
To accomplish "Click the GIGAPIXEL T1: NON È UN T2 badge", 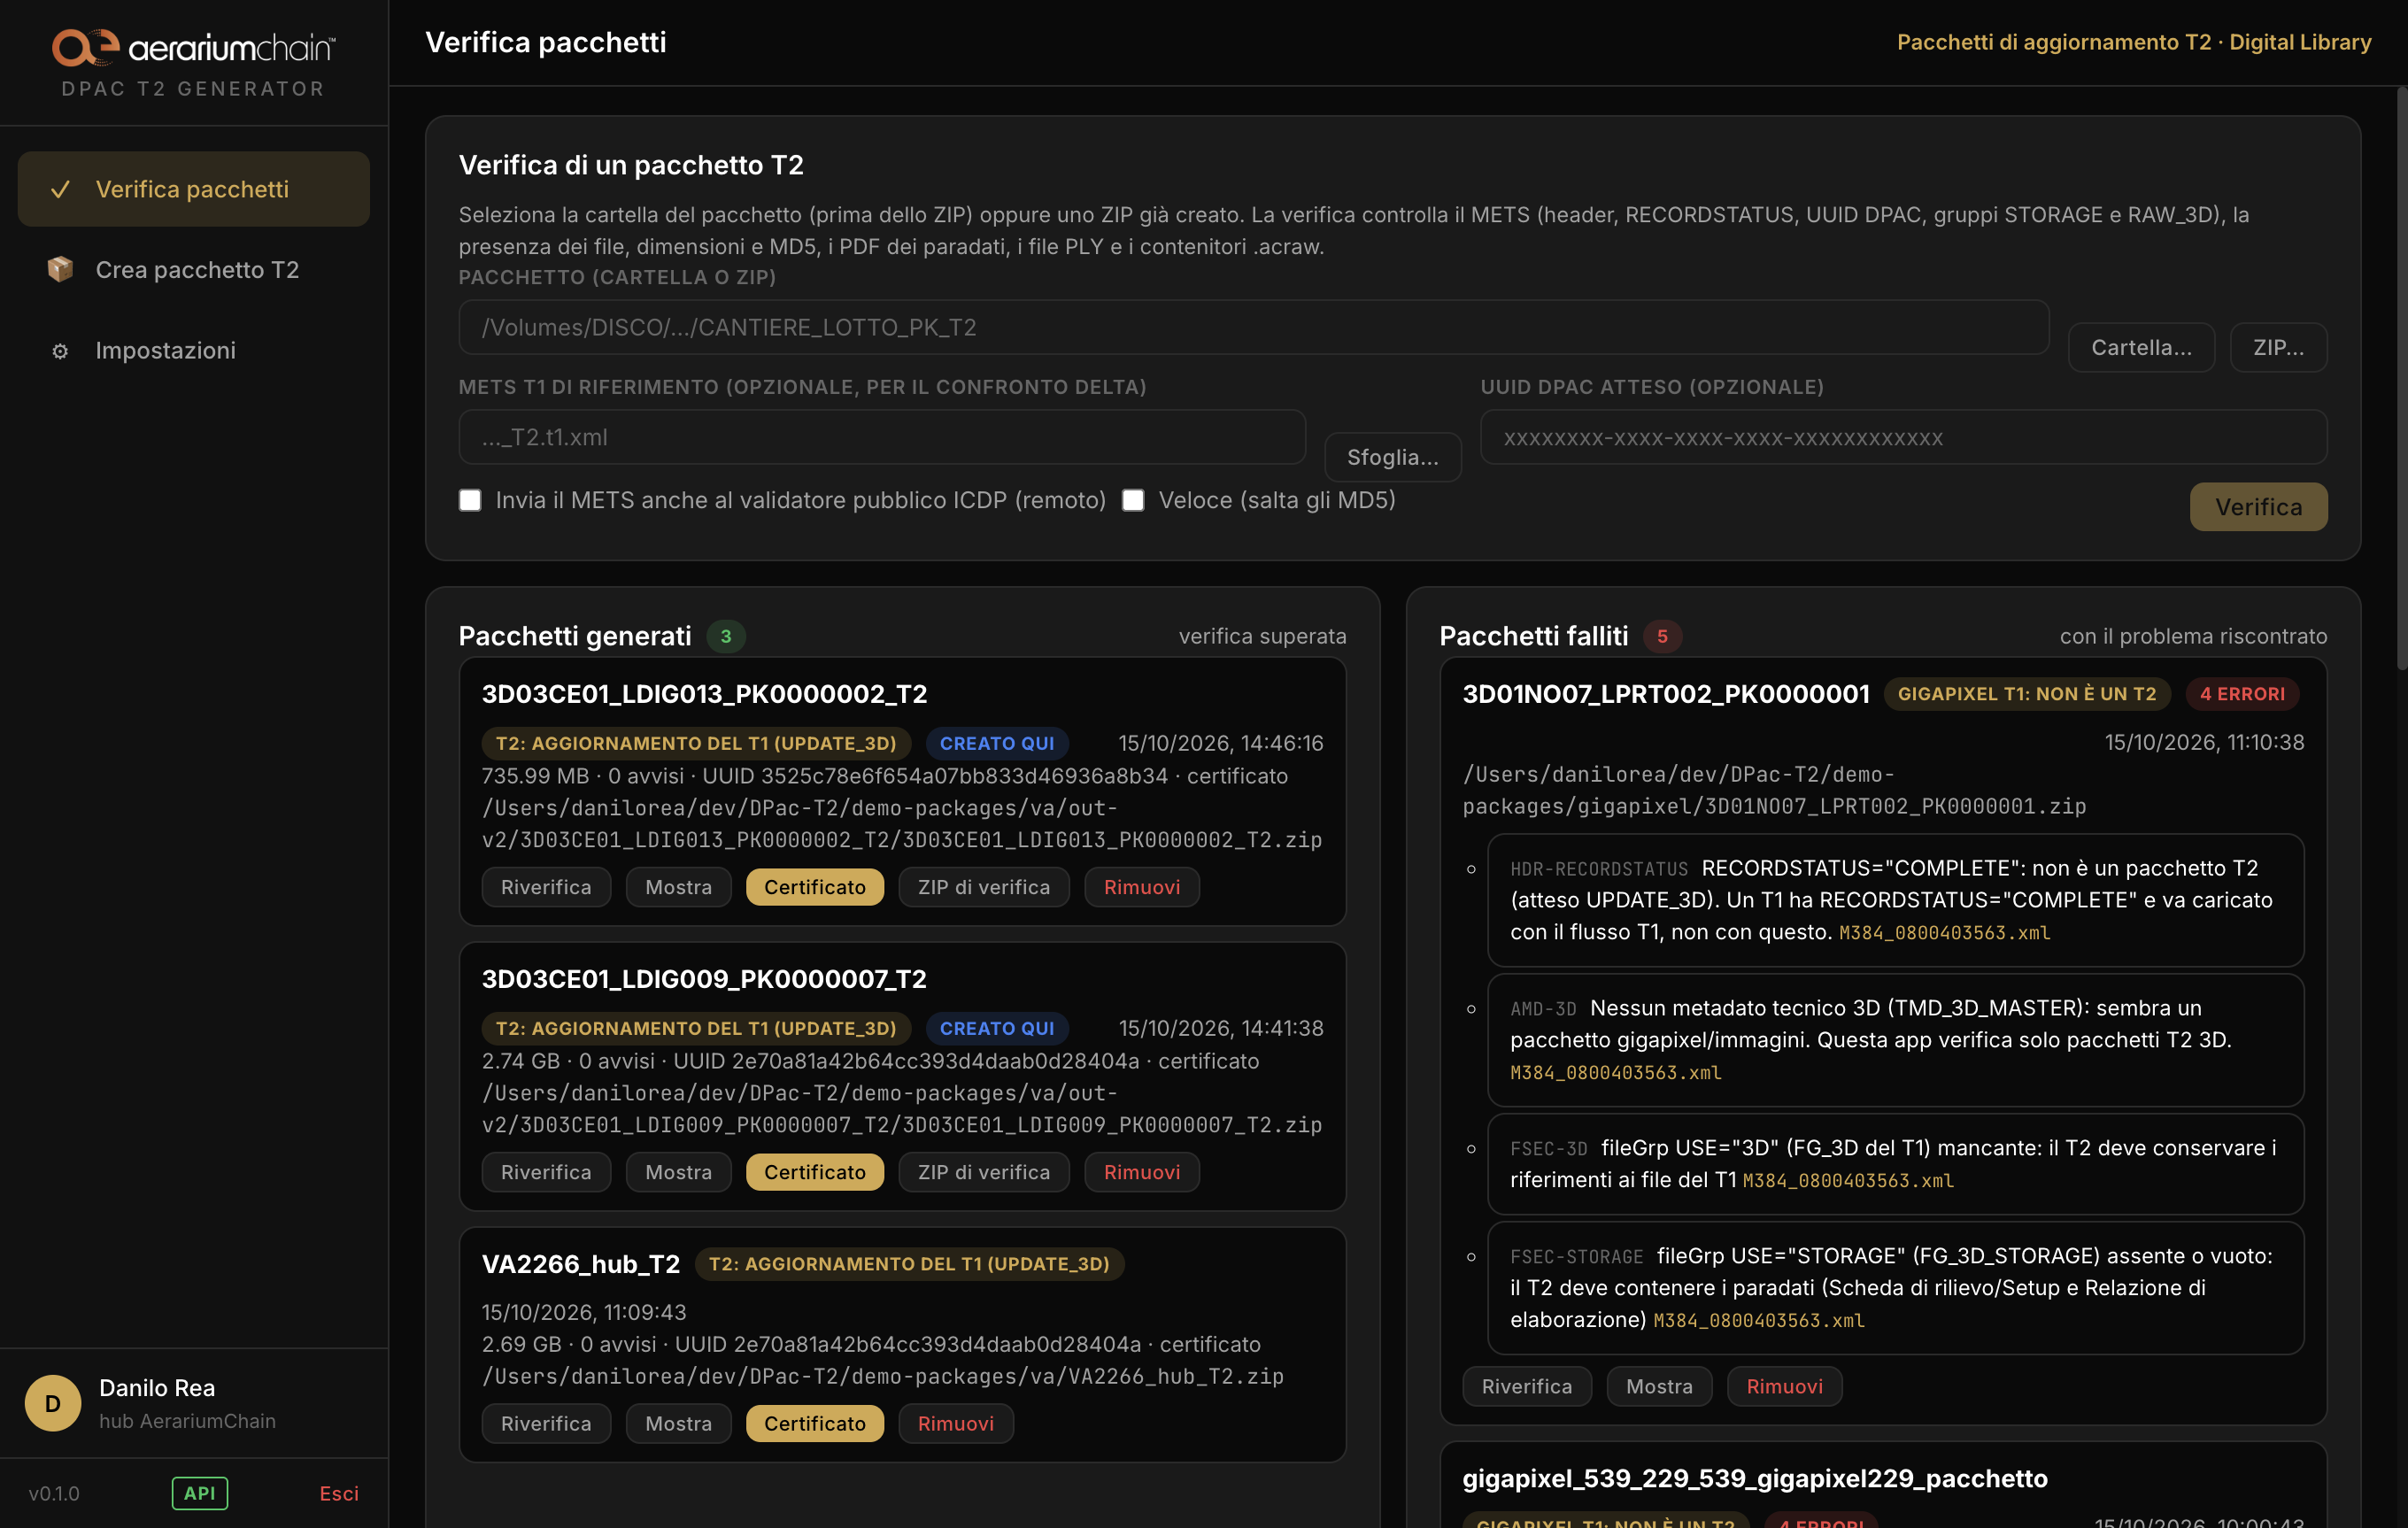I will pyautogui.click(x=2027, y=694).
